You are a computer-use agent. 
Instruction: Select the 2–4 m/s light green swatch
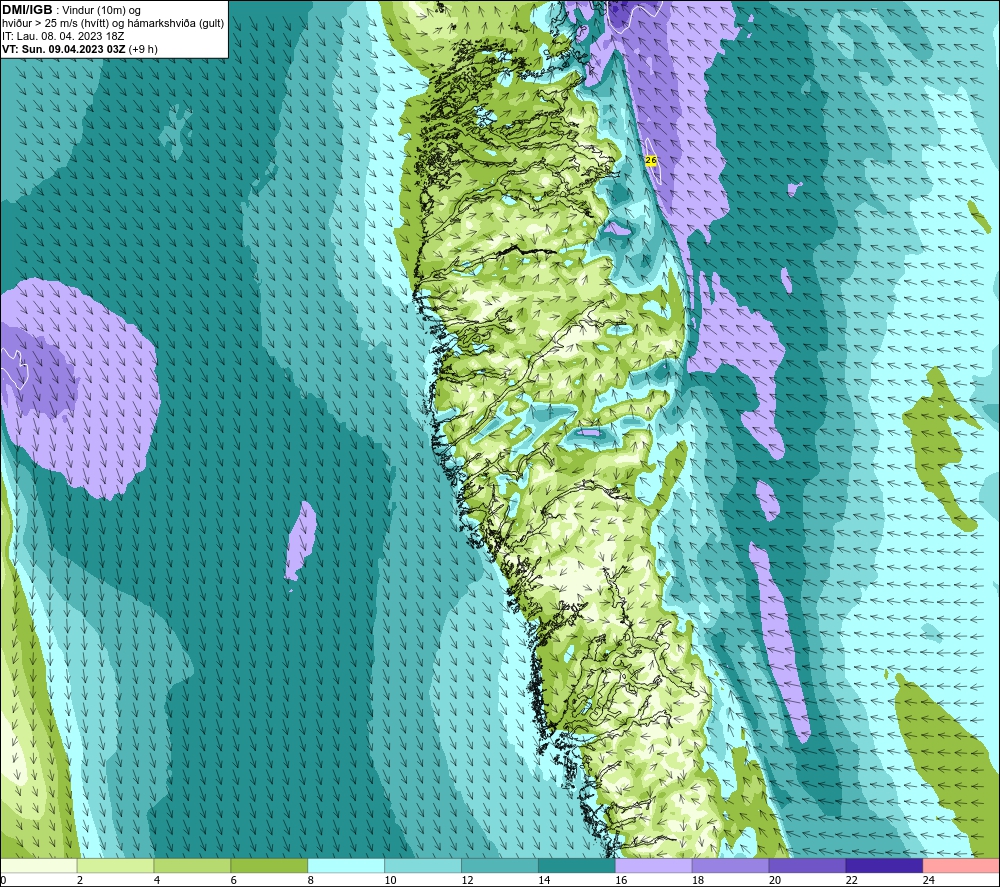point(115,866)
